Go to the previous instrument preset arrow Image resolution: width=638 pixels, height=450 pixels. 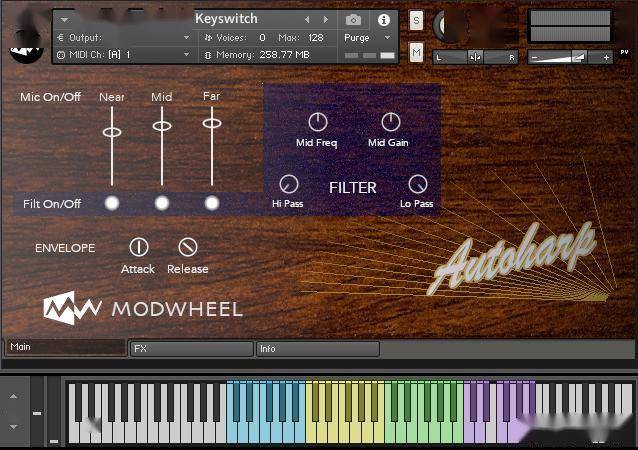[x=307, y=19]
